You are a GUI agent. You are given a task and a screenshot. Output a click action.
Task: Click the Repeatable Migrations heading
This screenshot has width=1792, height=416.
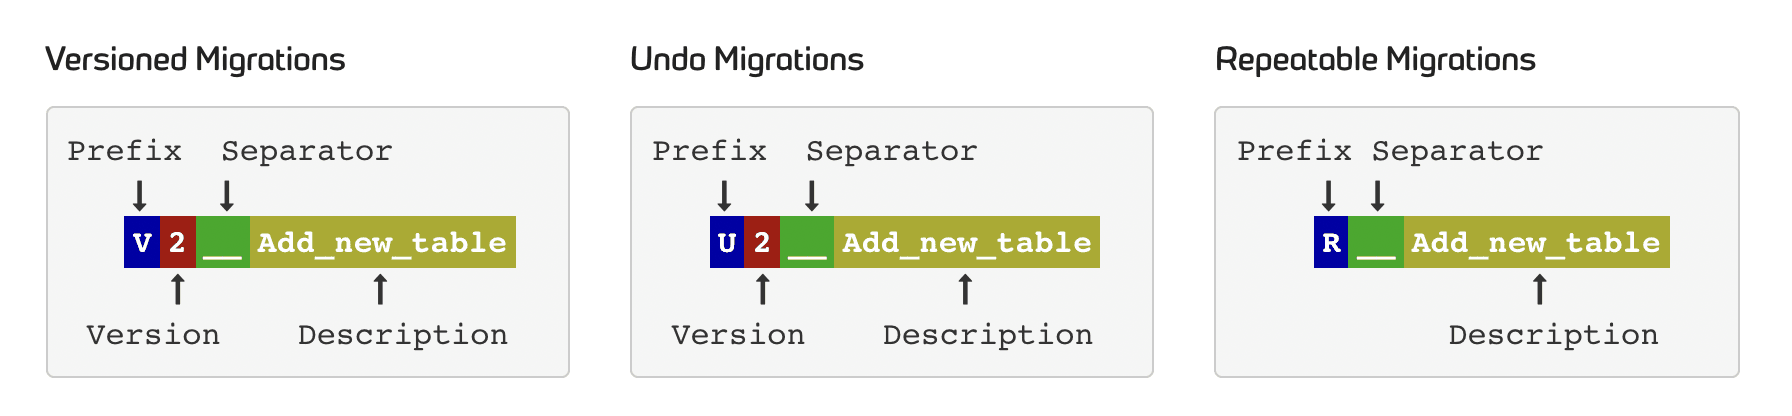[x=1375, y=60]
